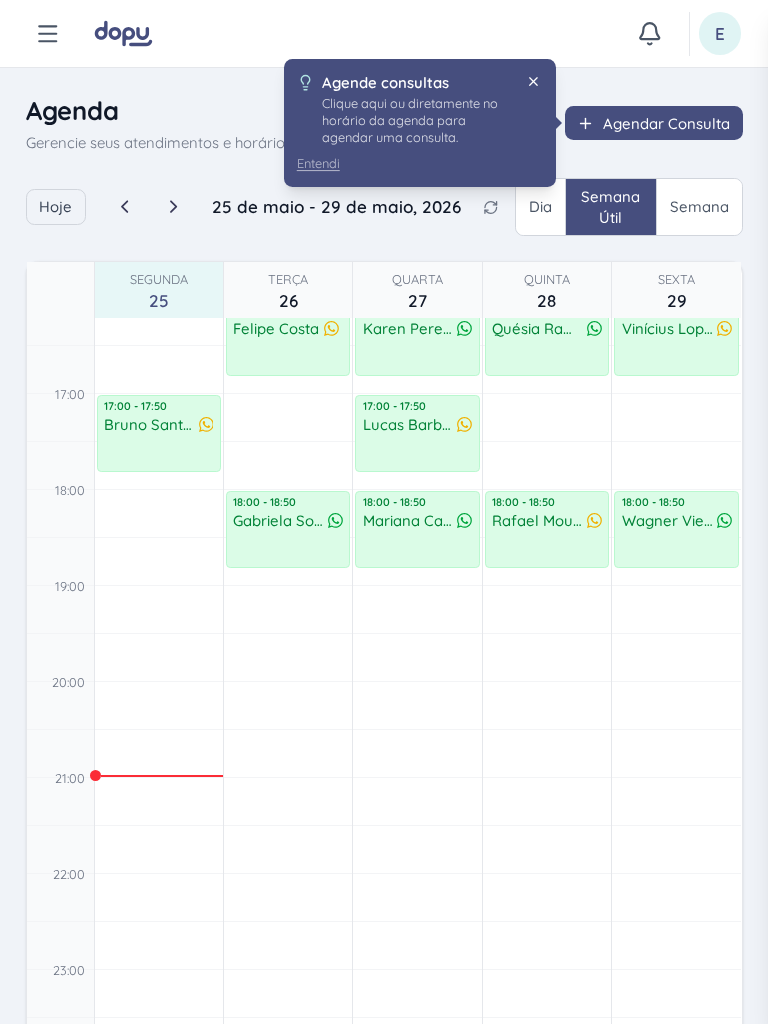Click the Agendar Consulta button
768x1024 pixels.
tap(654, 123)
